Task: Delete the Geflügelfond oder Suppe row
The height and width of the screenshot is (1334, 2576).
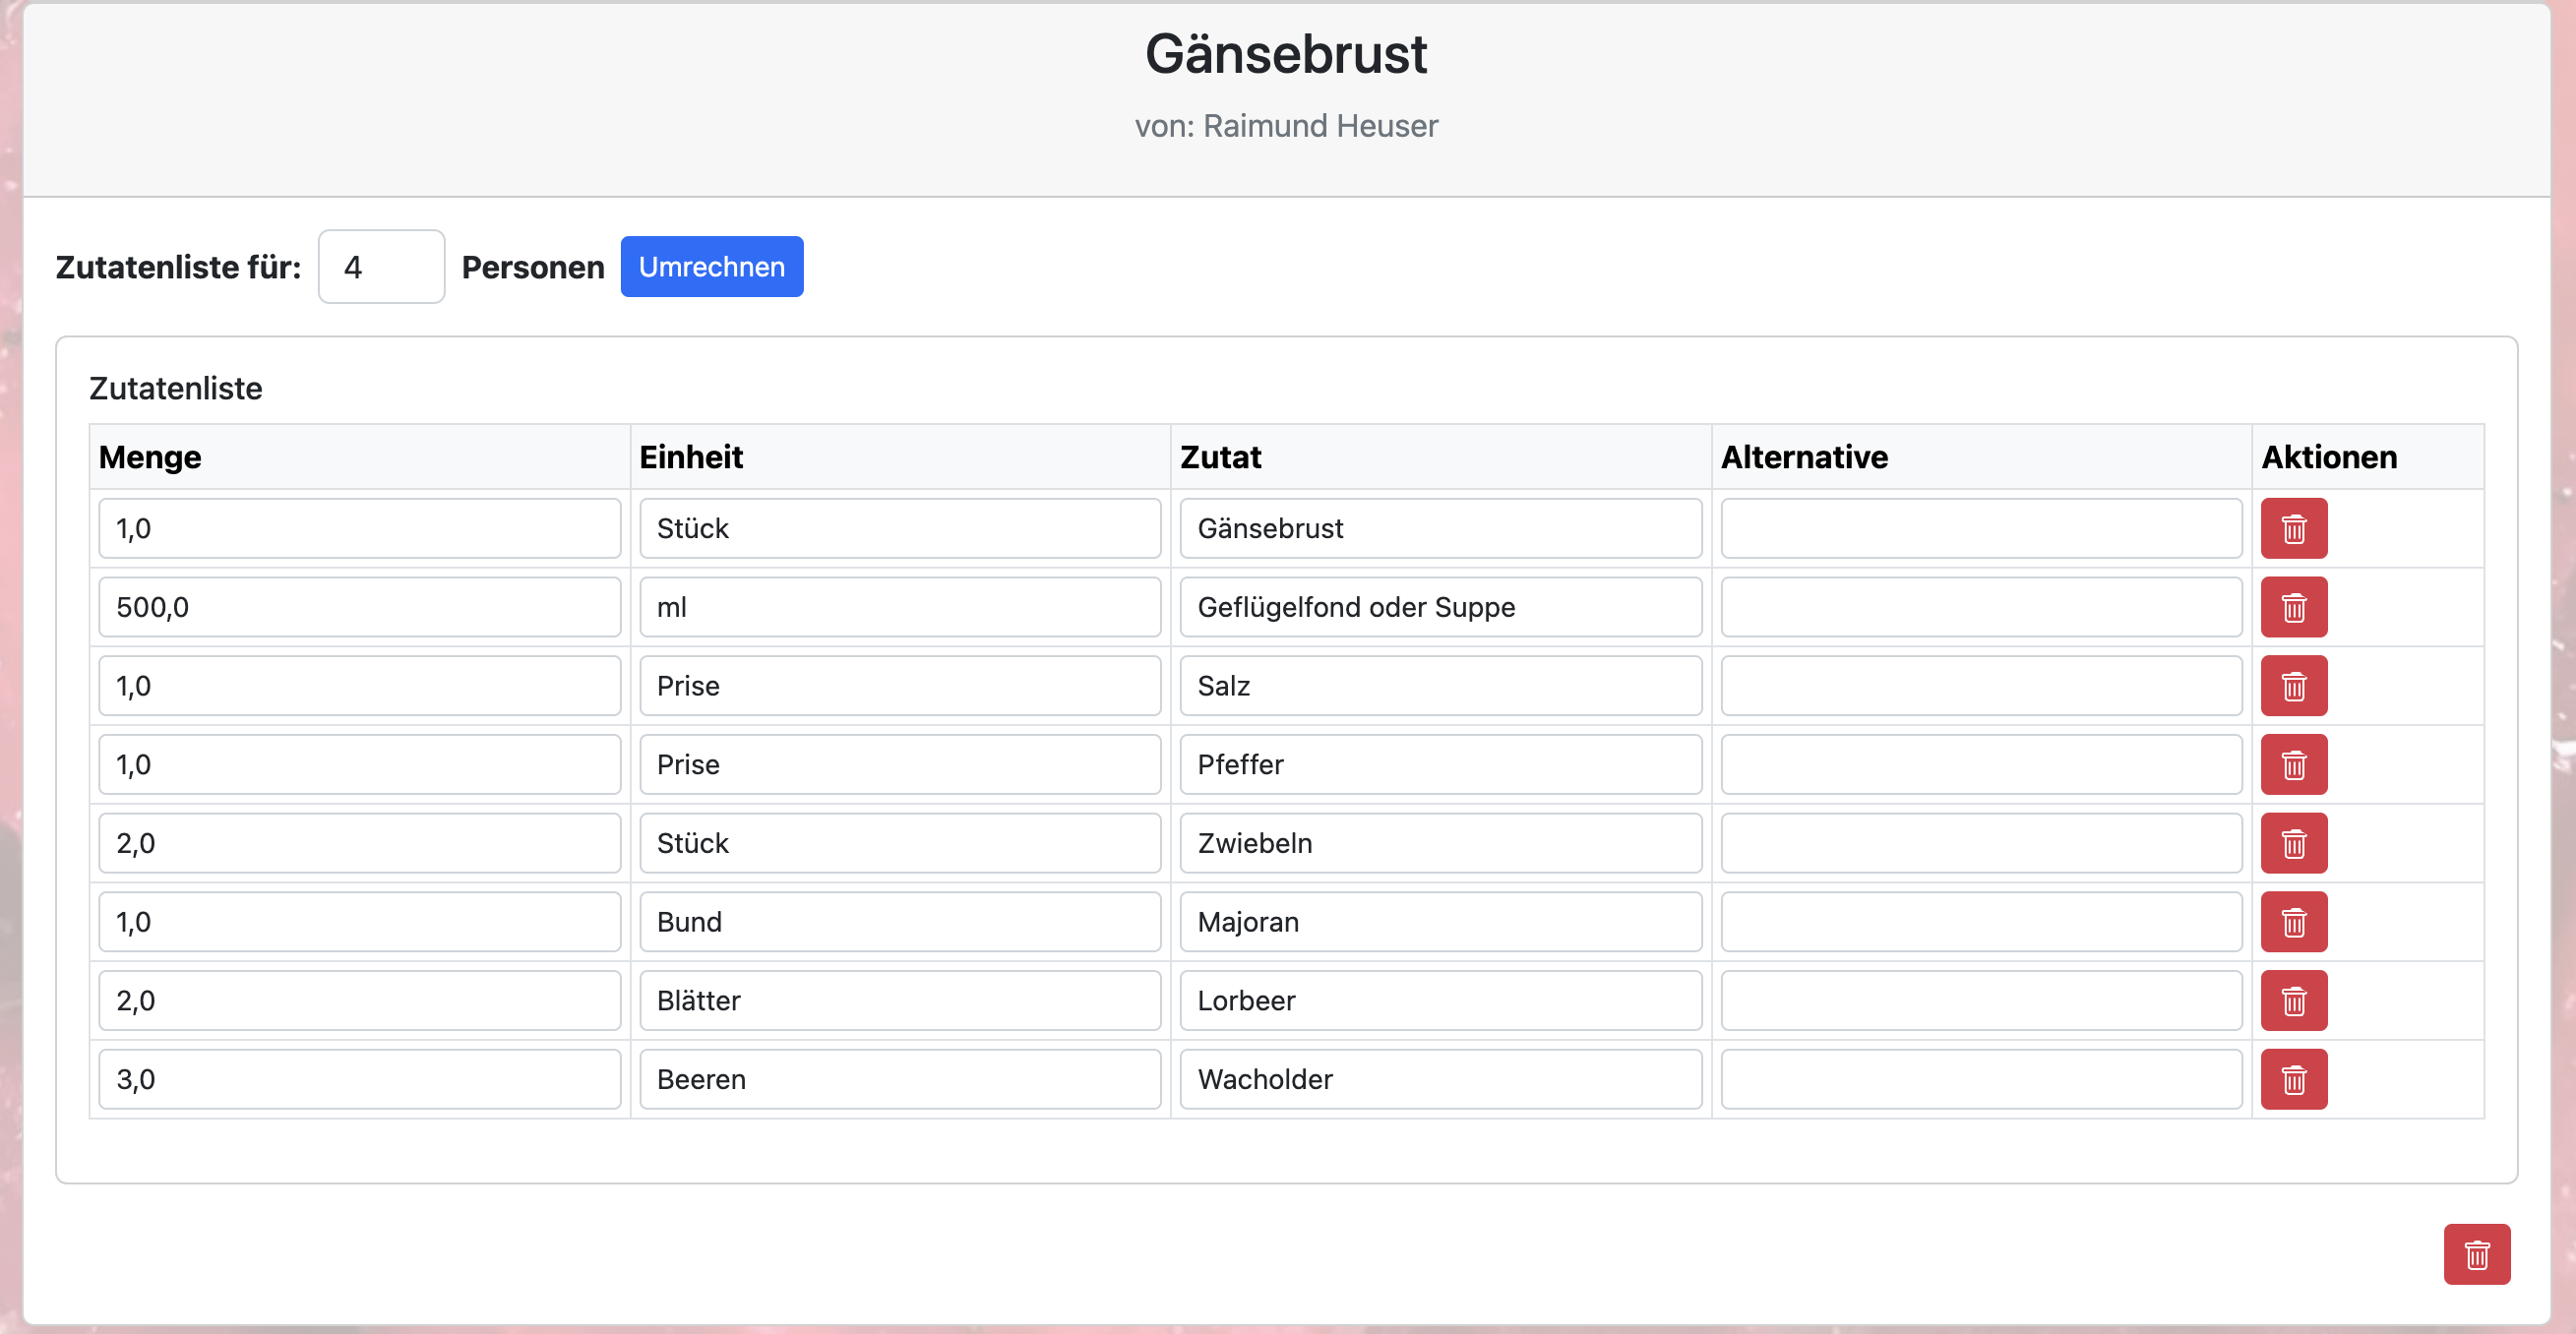Action: coord(2293,607)
